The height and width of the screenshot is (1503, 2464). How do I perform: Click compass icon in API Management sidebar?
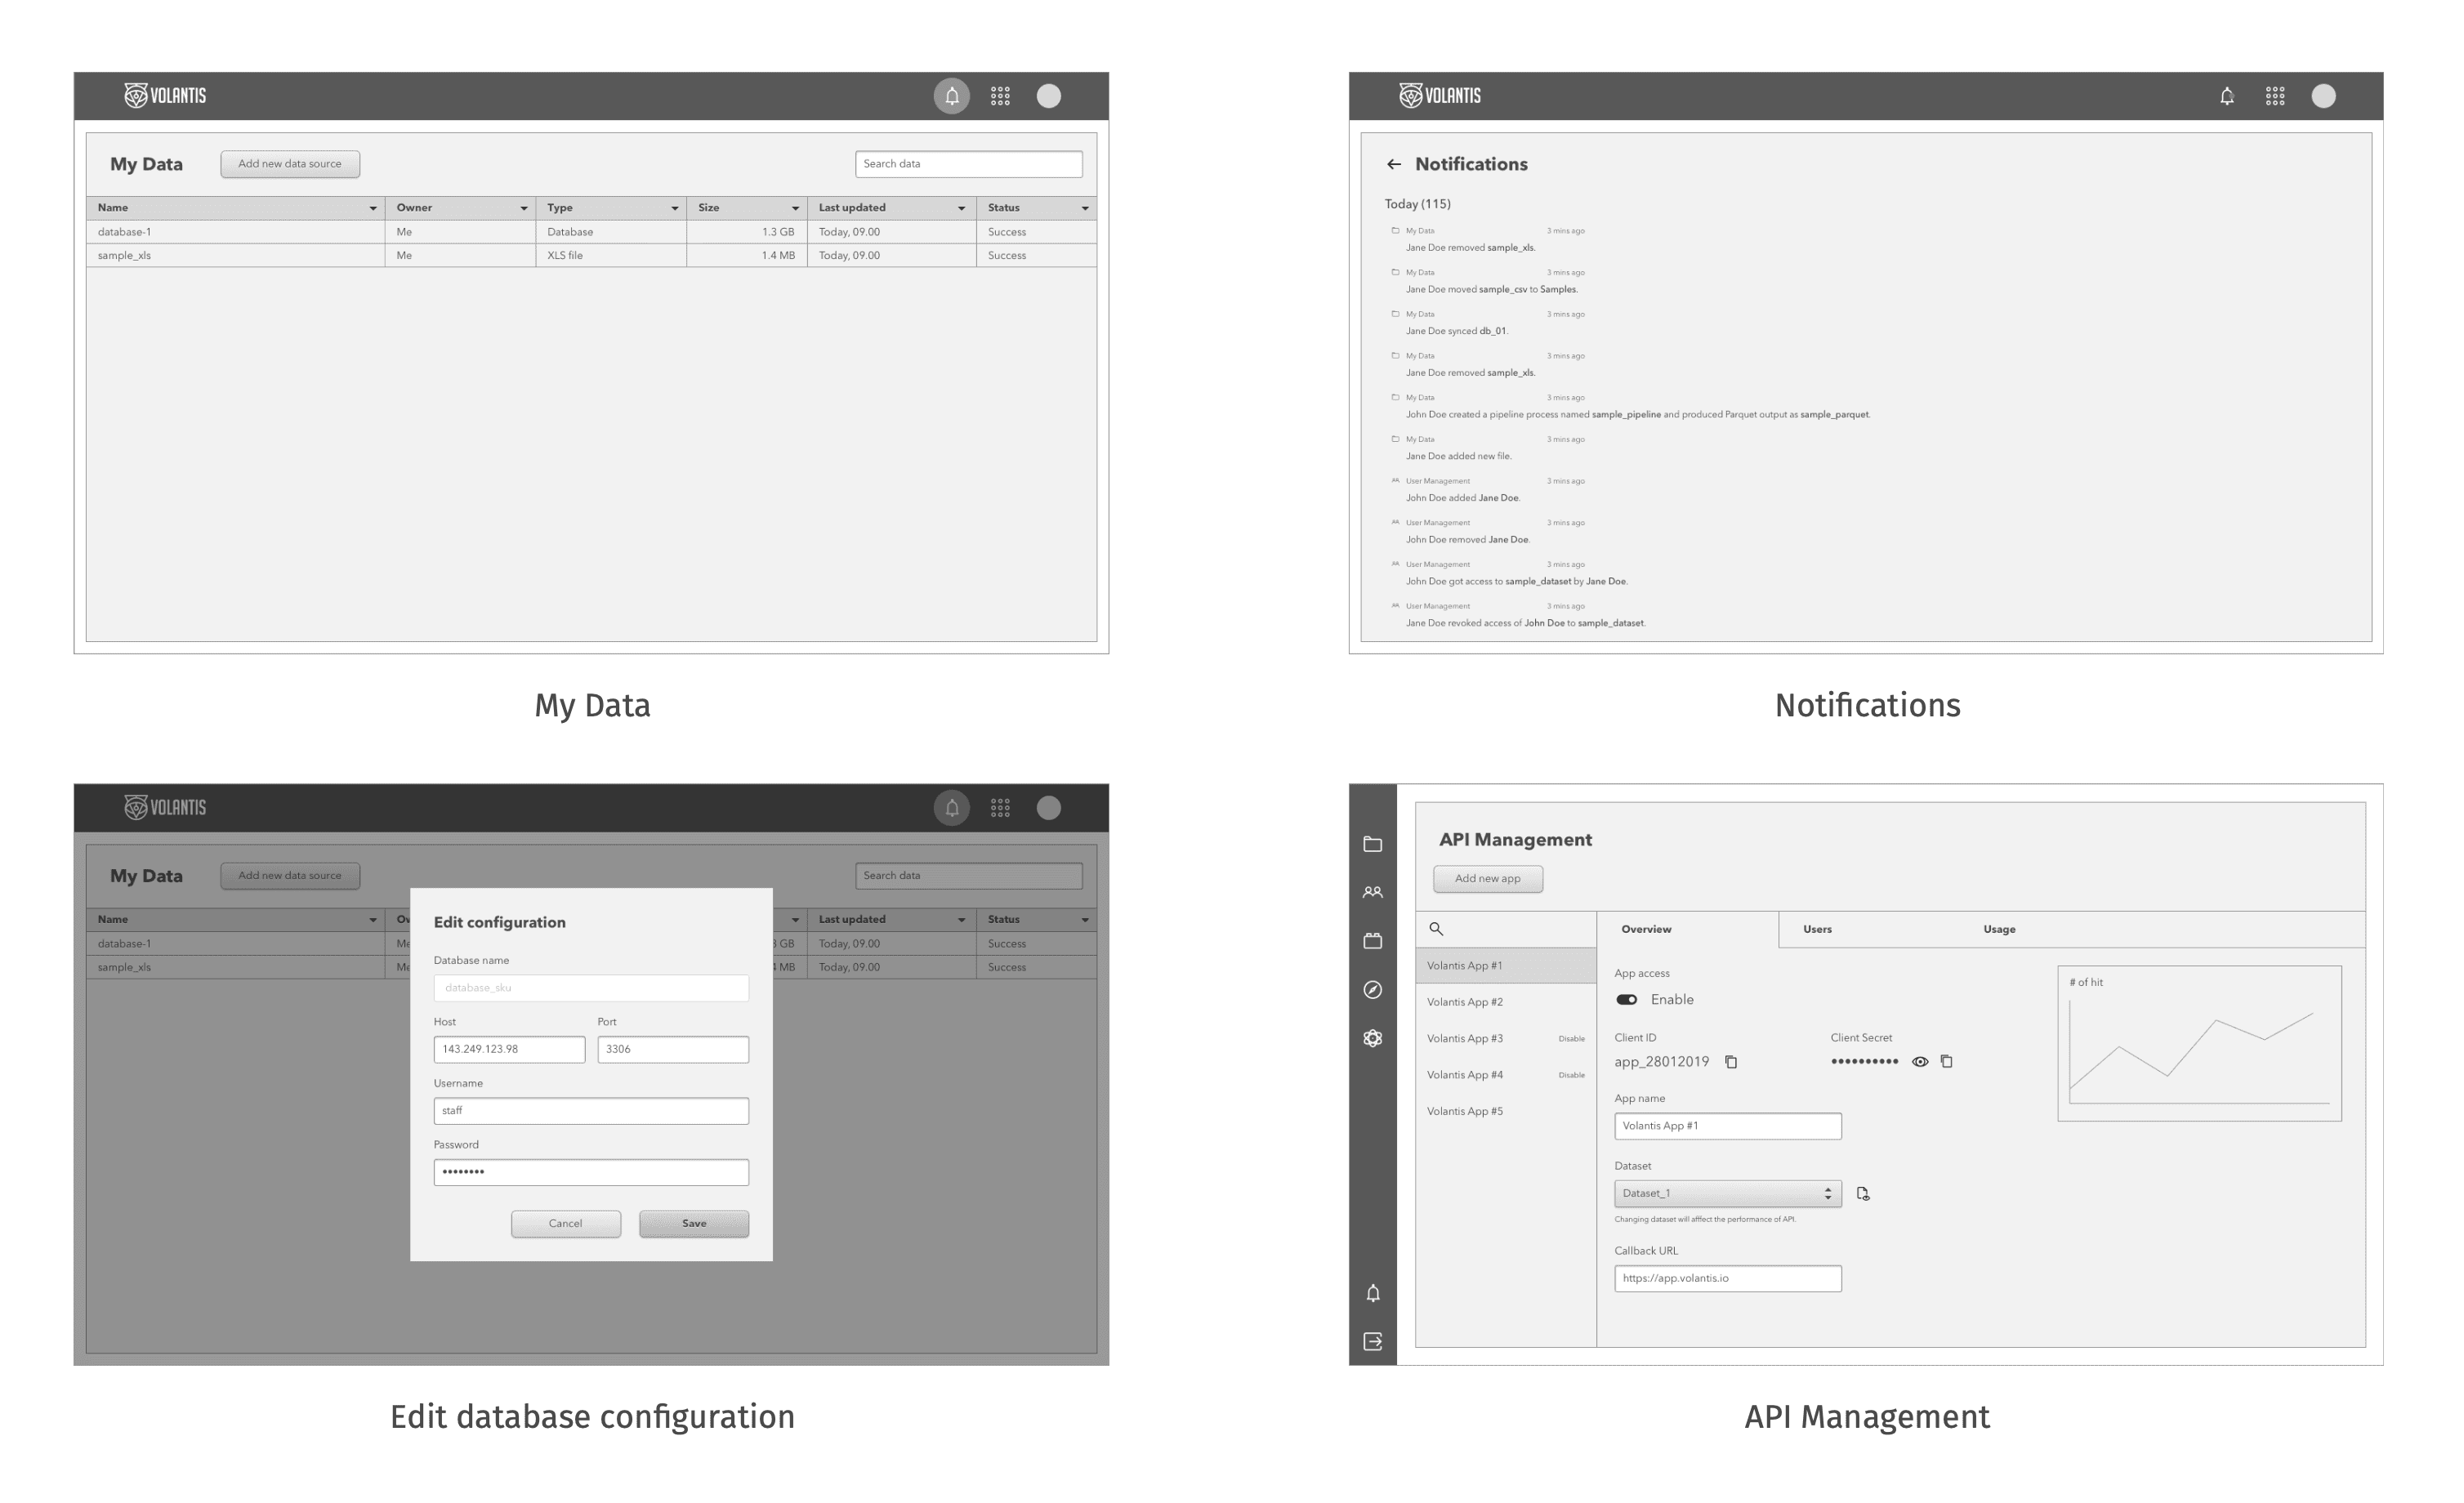pyautogui.click(x=1372, y=990)
